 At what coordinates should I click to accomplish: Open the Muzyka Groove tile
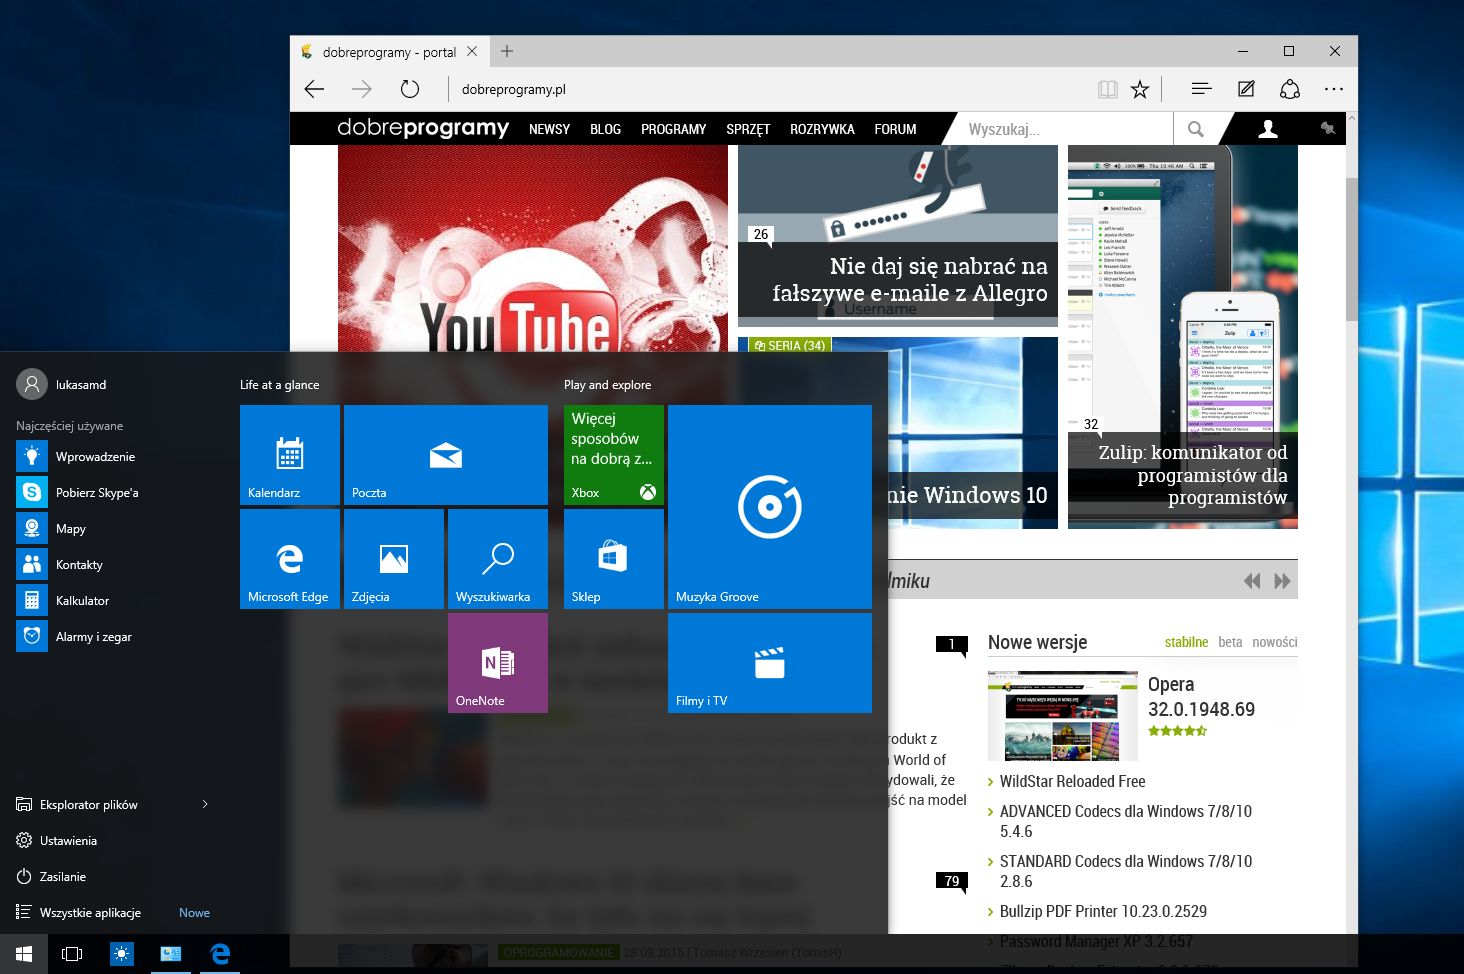(769, 507)
